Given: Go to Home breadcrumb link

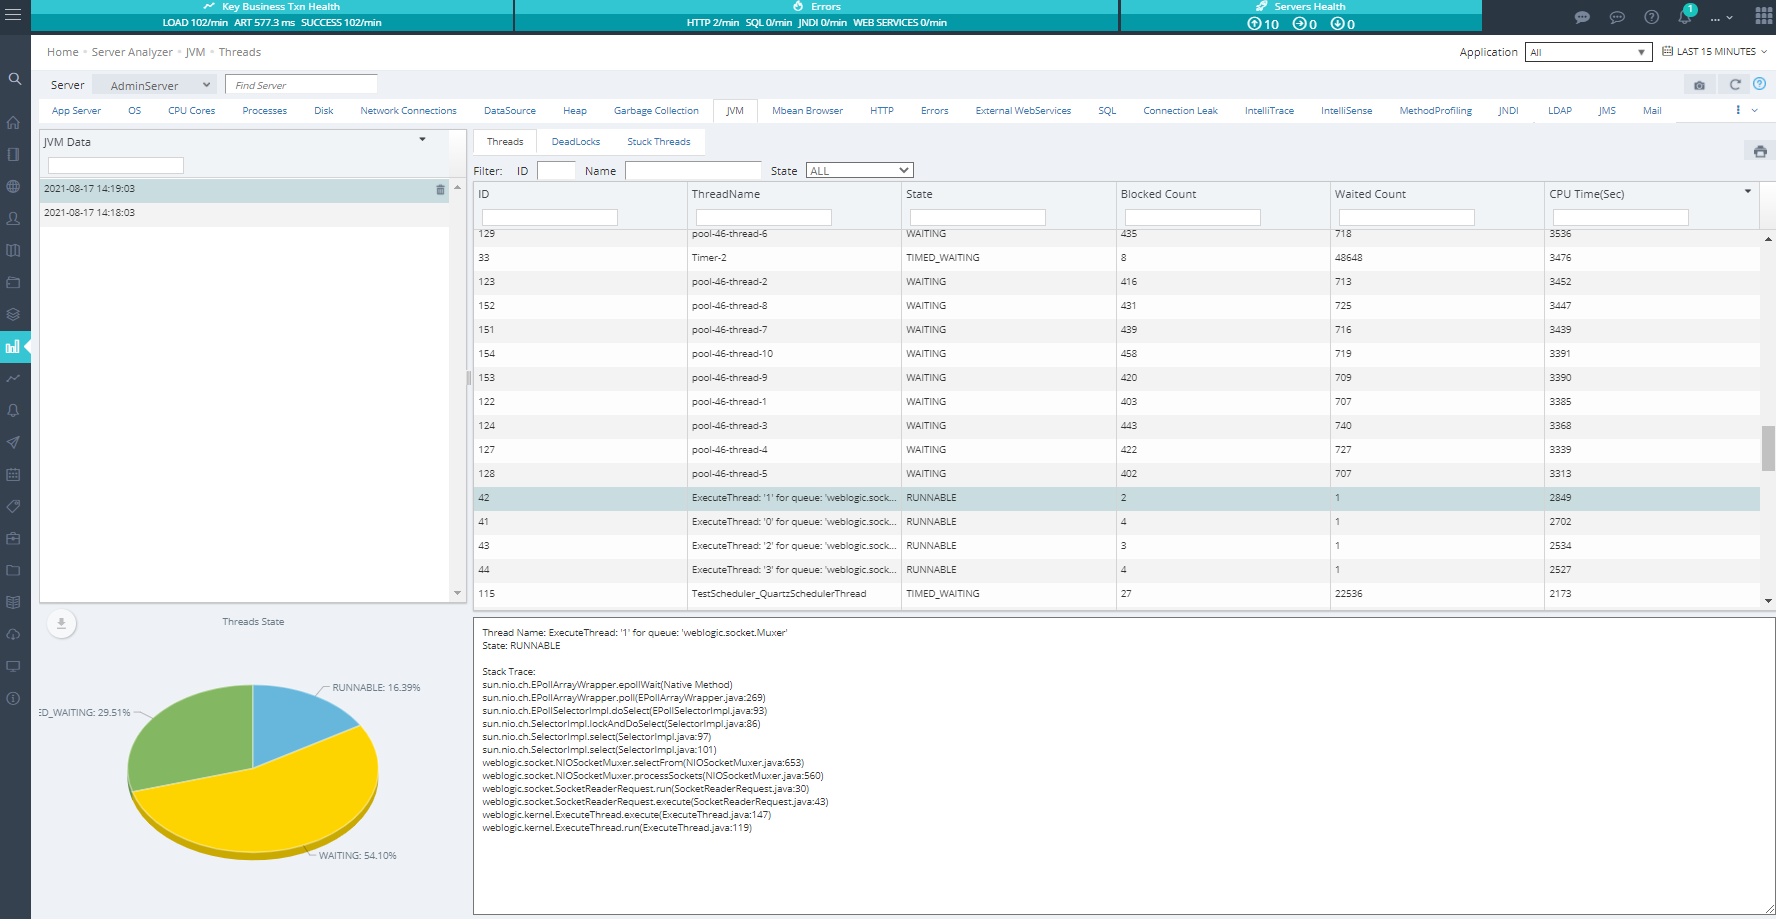Looking at the screenshot, I should pos(63,52).
